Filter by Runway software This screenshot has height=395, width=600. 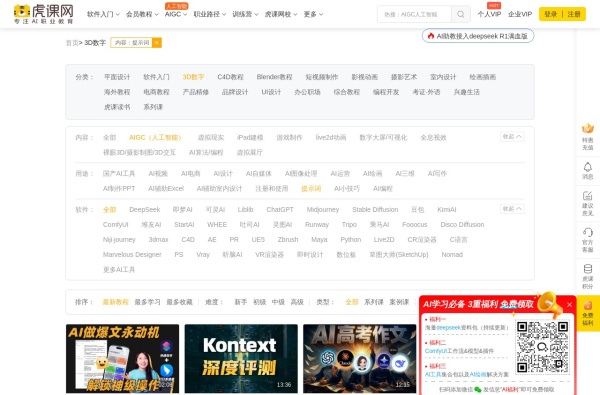tap(317, 224)
